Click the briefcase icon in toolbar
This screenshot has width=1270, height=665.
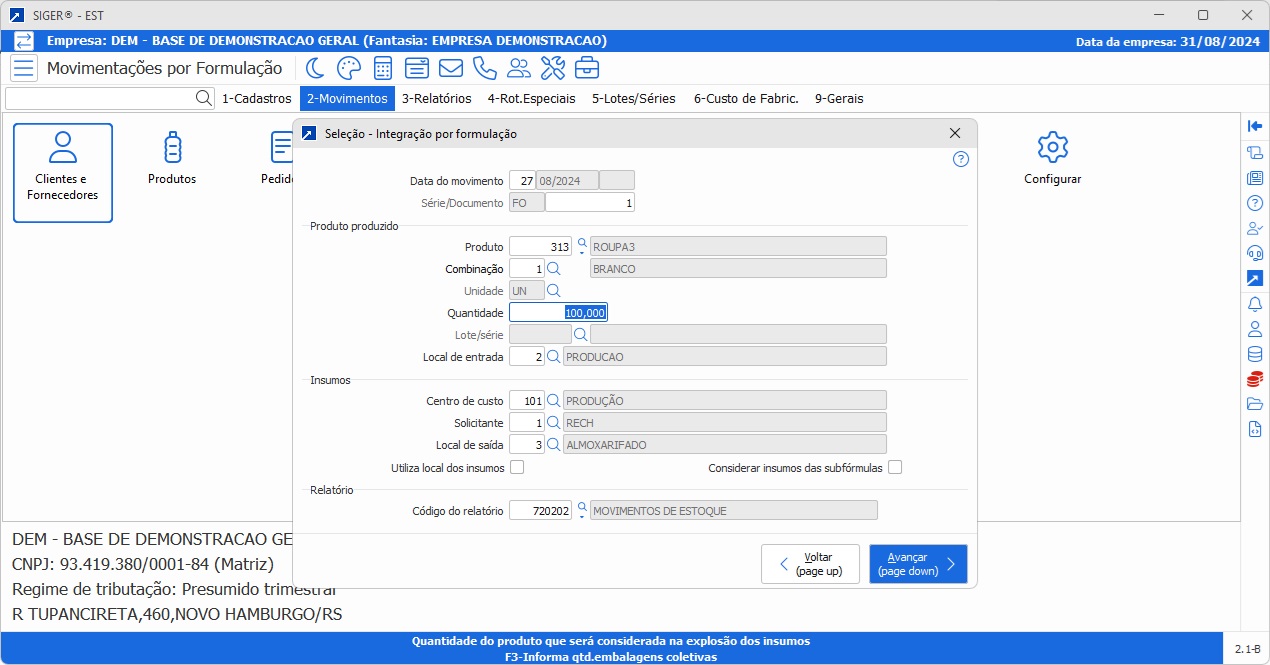point(587,68)
